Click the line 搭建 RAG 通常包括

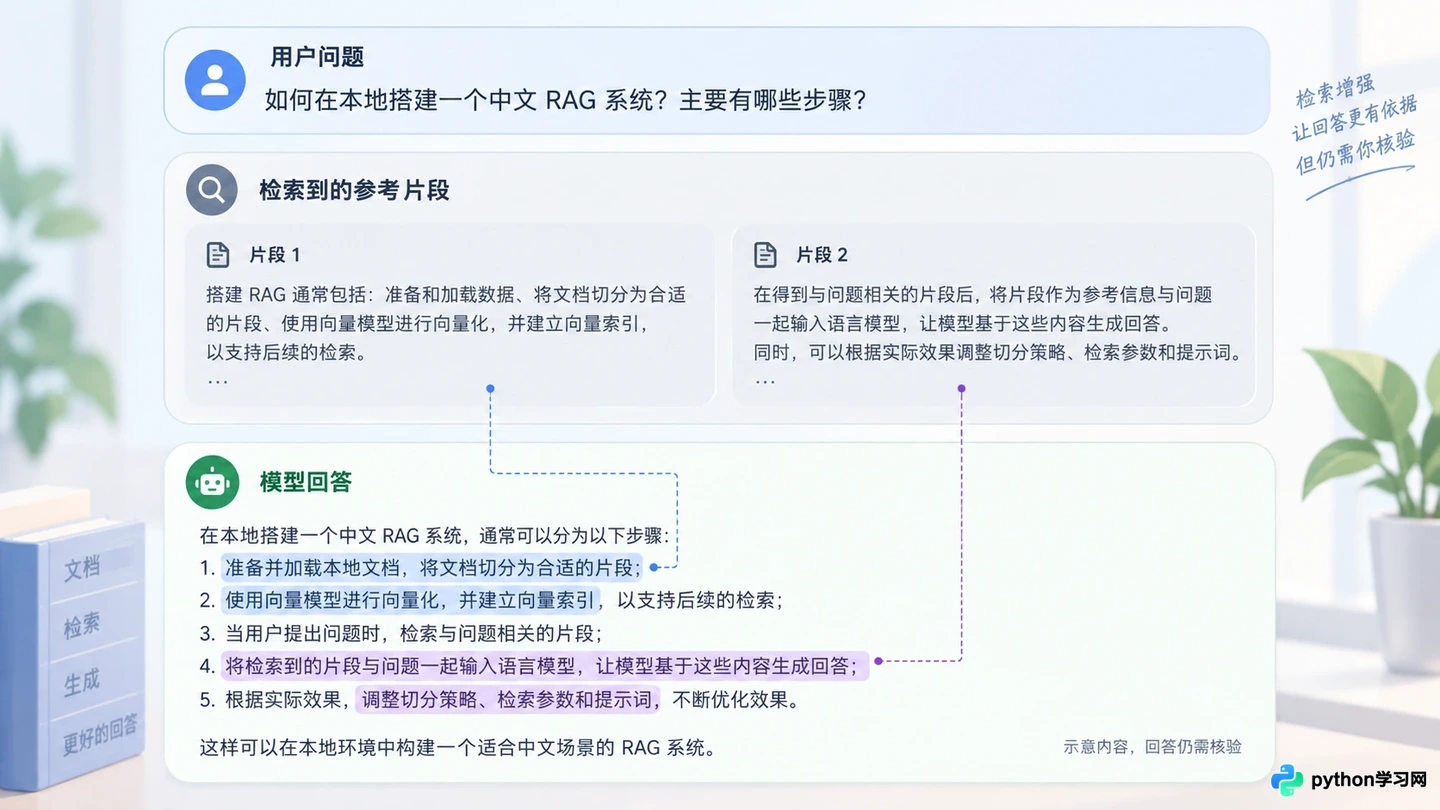tap(446, 295)
